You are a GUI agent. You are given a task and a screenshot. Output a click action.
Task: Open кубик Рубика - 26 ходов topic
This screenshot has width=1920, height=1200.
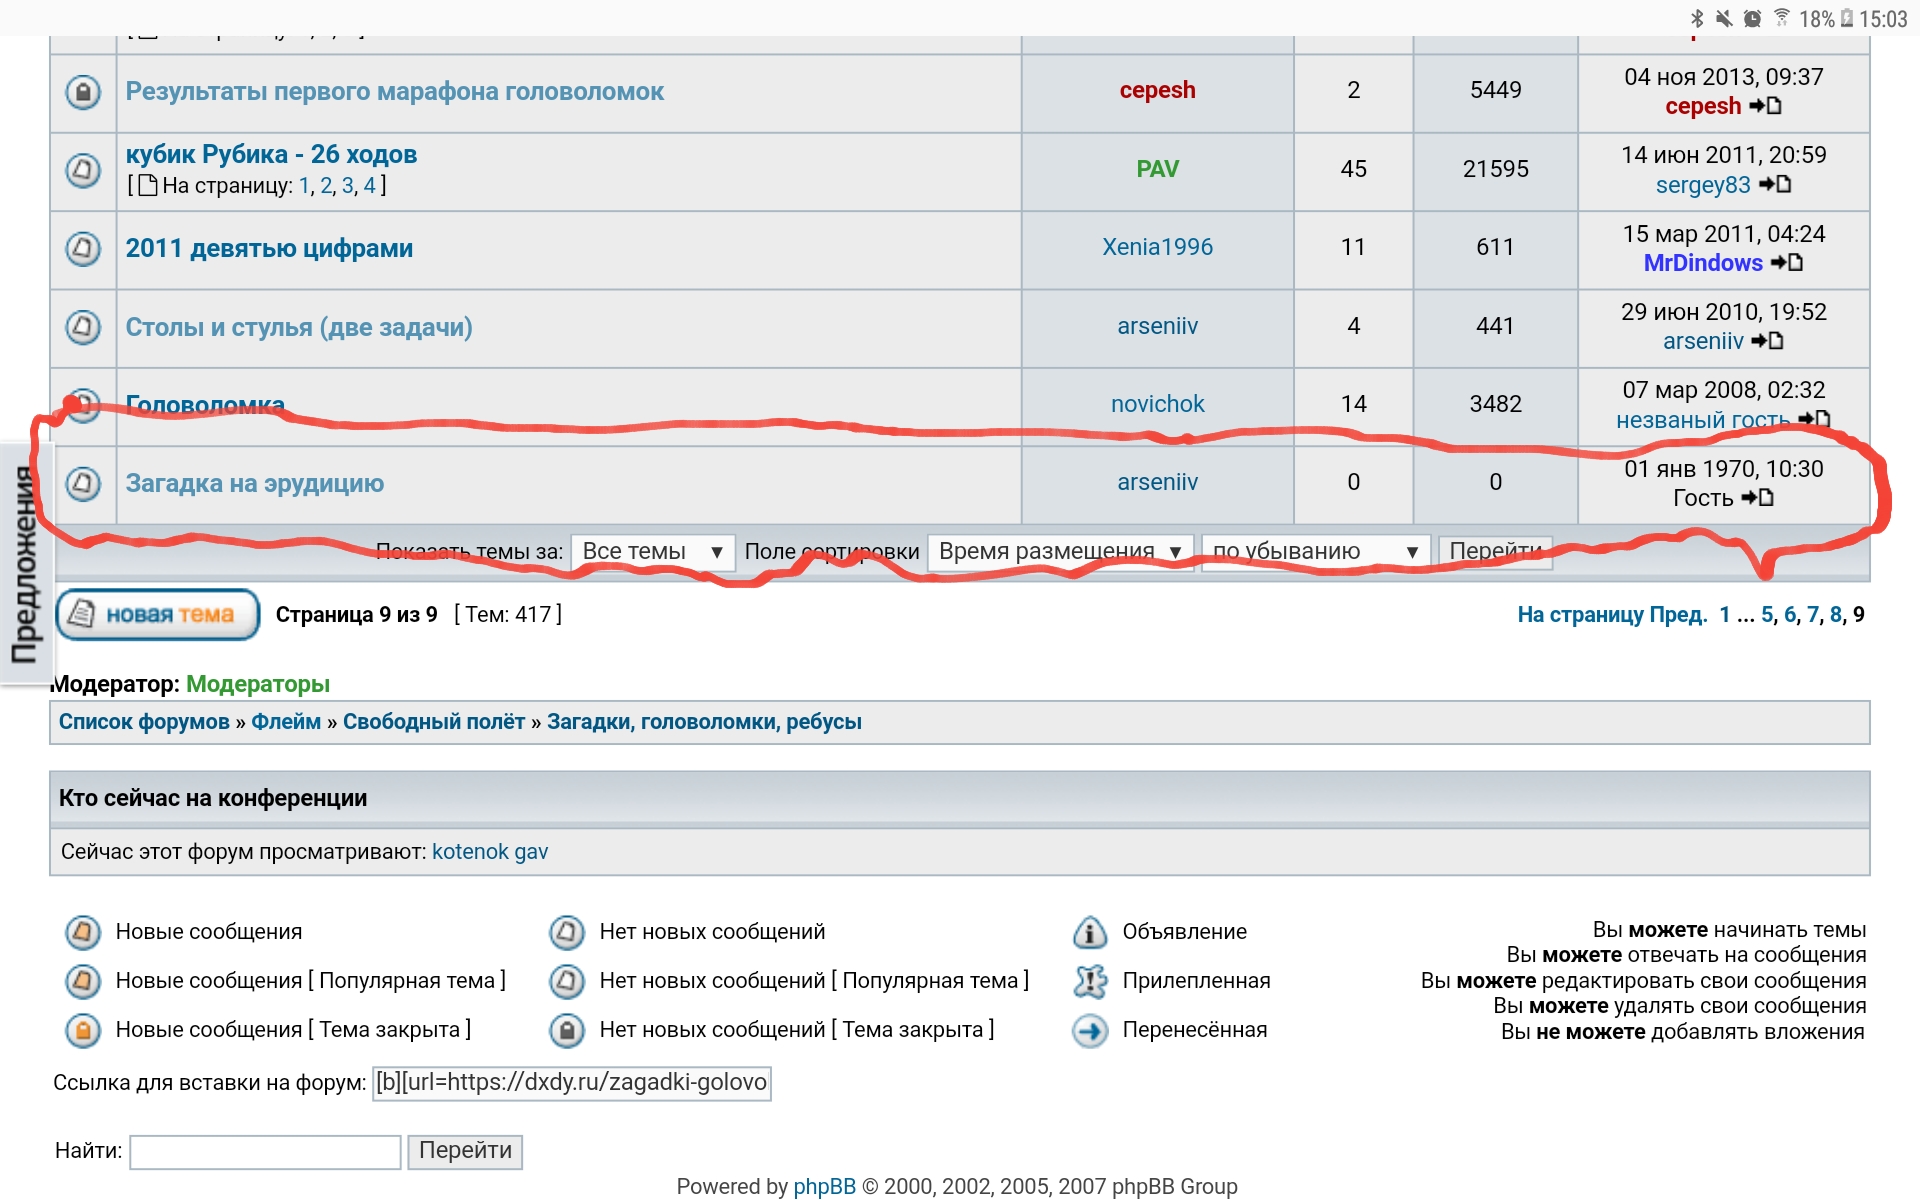pyautogui.click(x=271, y=154)
